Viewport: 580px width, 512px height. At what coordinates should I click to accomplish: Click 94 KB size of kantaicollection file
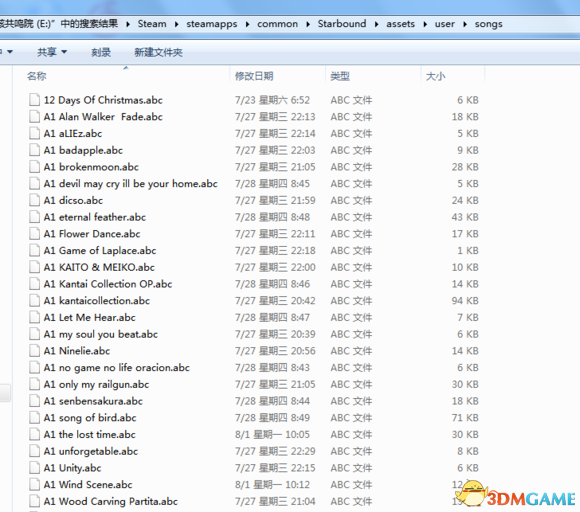(465, 301)
